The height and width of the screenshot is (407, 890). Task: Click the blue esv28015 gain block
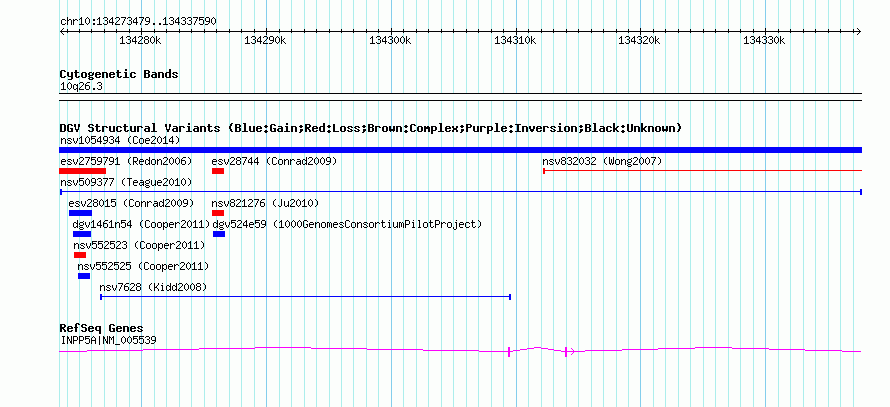click(80, 213)
